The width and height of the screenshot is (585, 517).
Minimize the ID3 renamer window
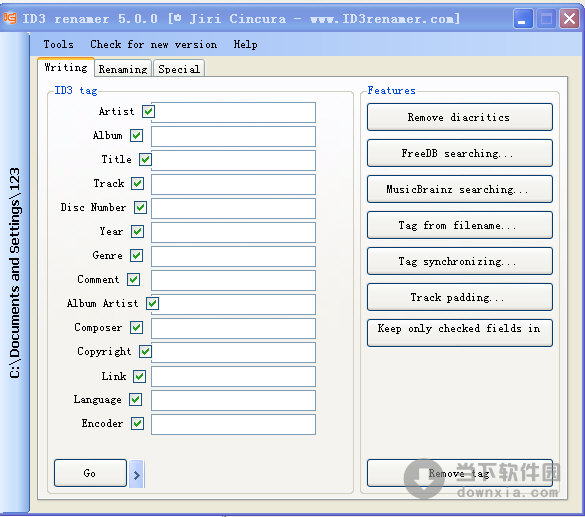523,18
